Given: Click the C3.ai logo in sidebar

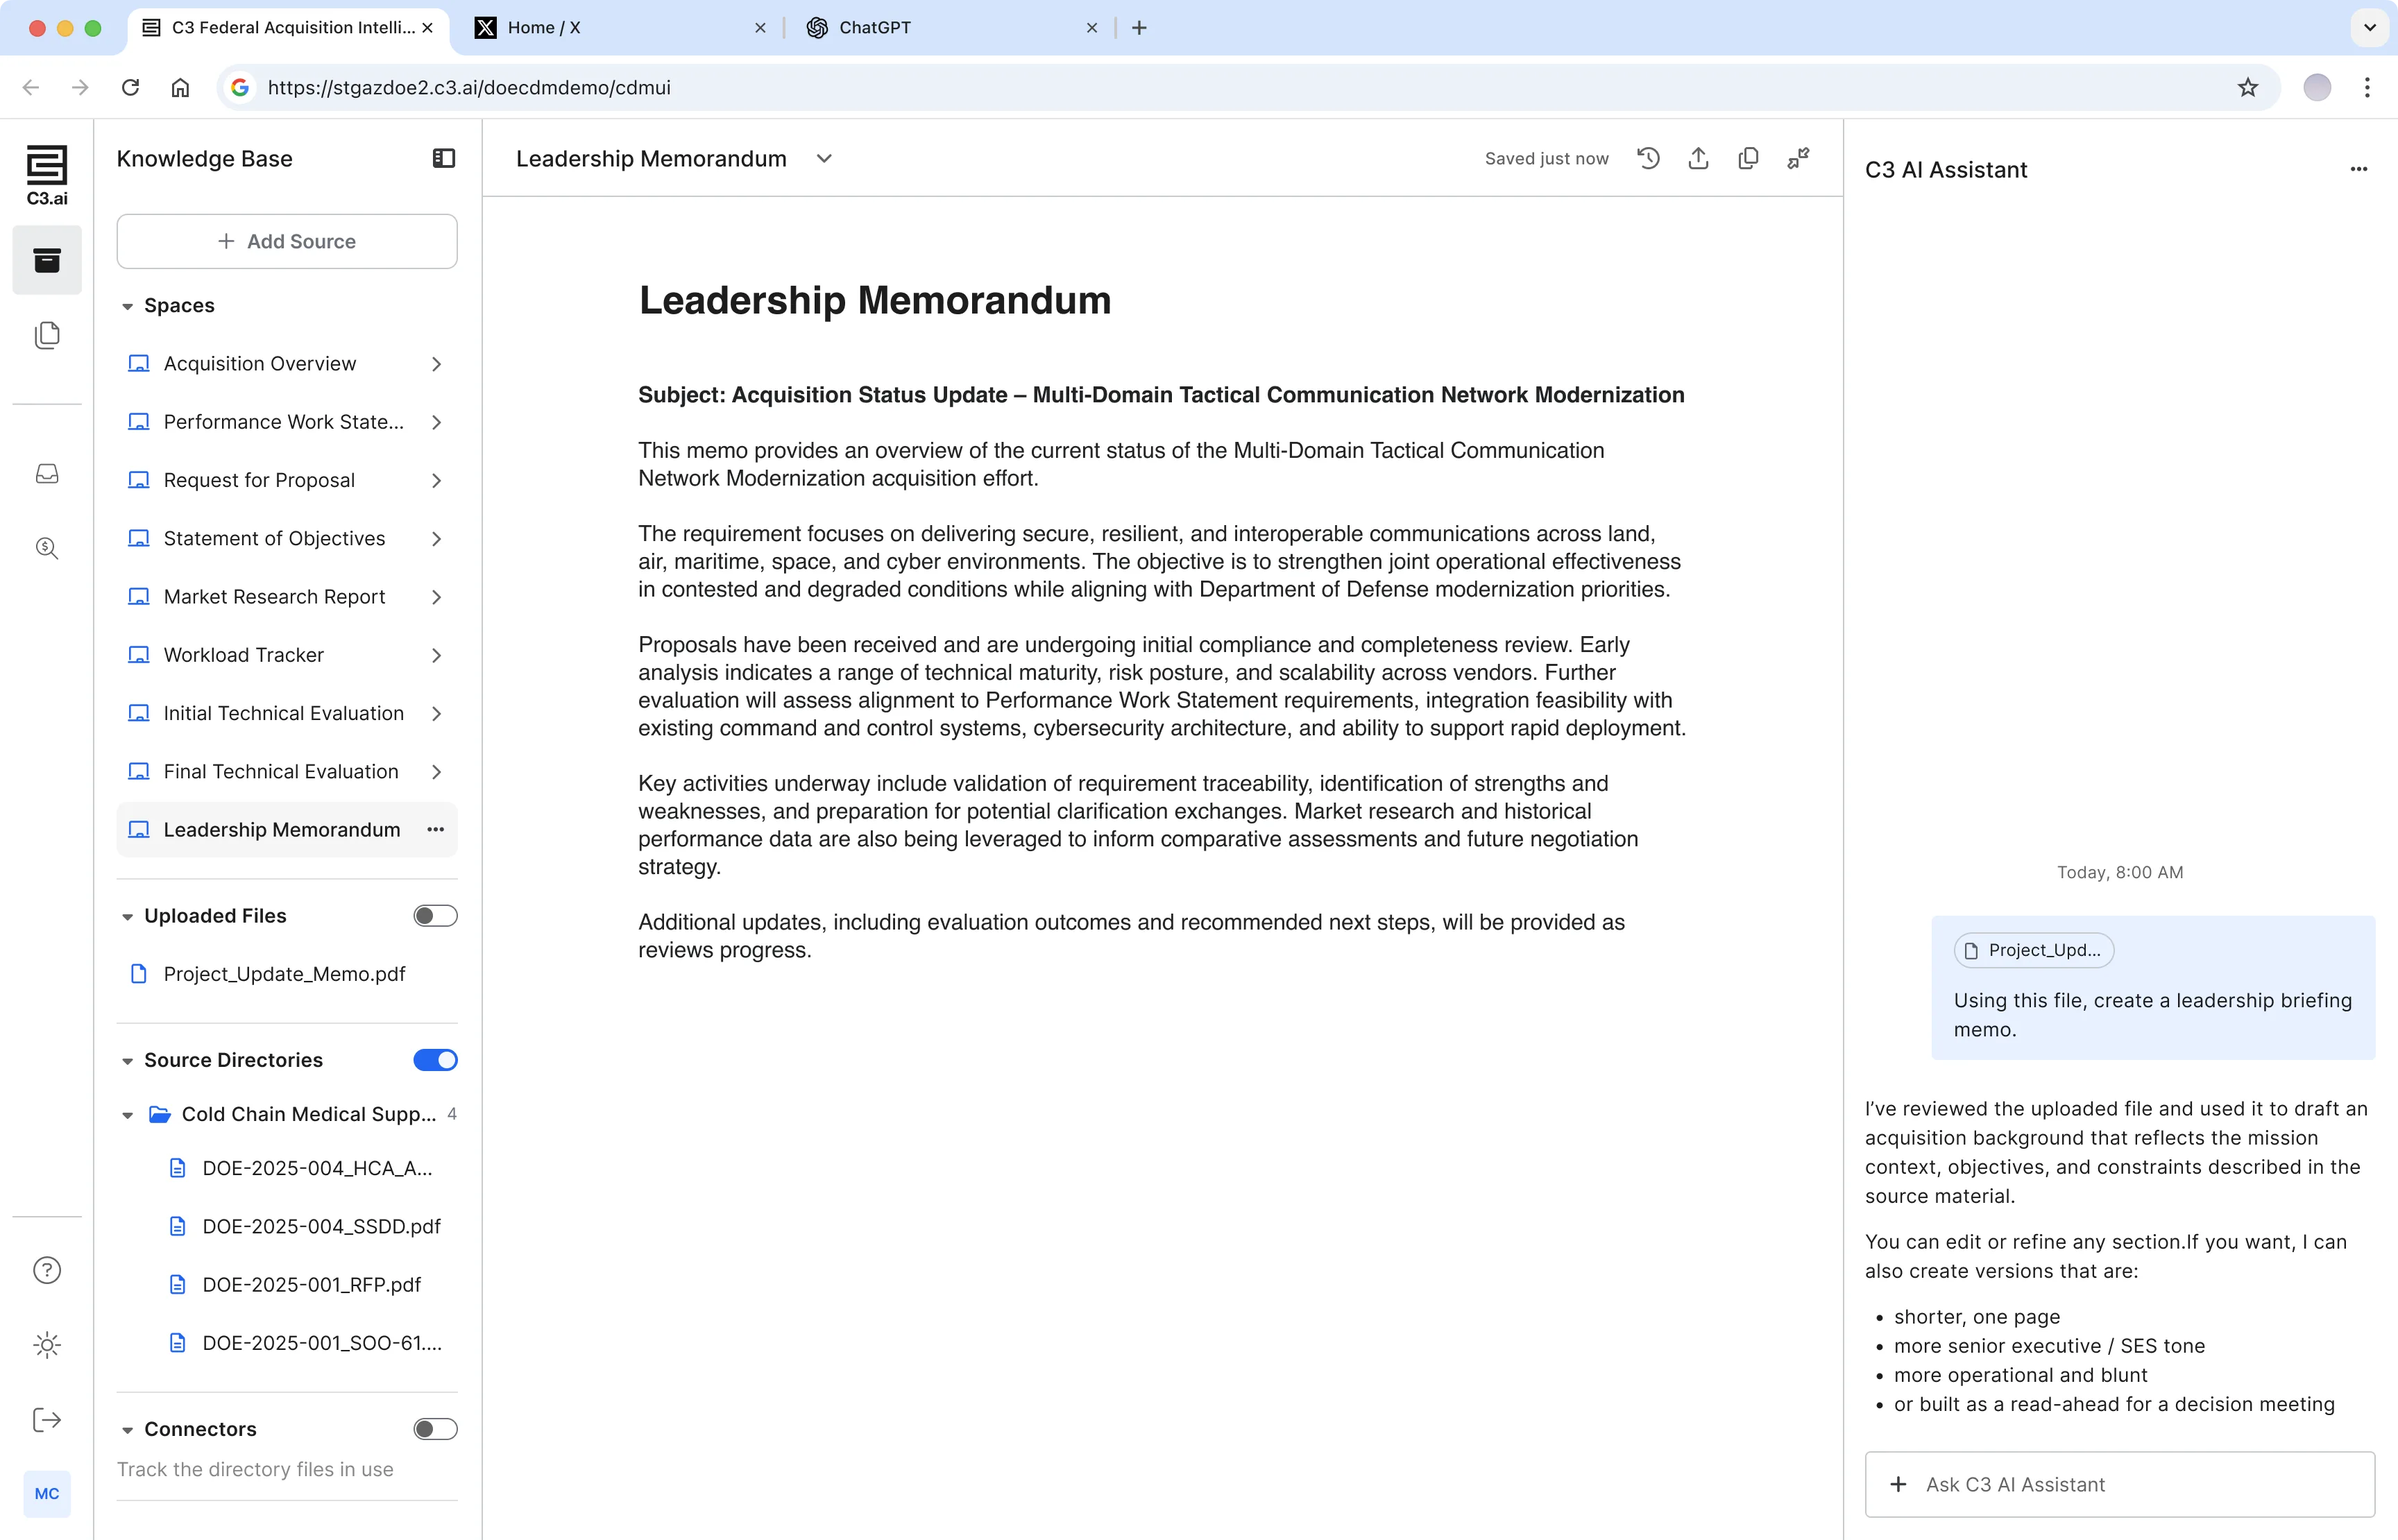Looking at the screenshot, I should click(47, 175).
